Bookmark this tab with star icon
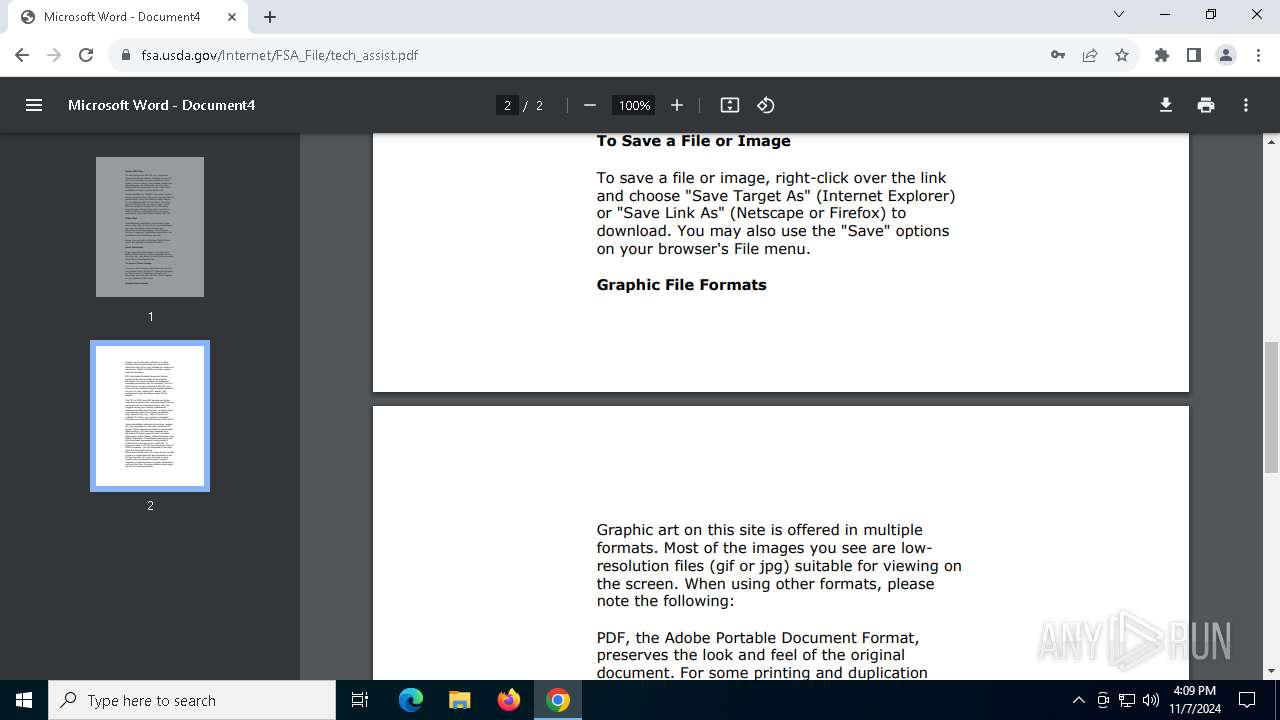Screen dimensions: 1280x720 click(x=1122, y=55)
